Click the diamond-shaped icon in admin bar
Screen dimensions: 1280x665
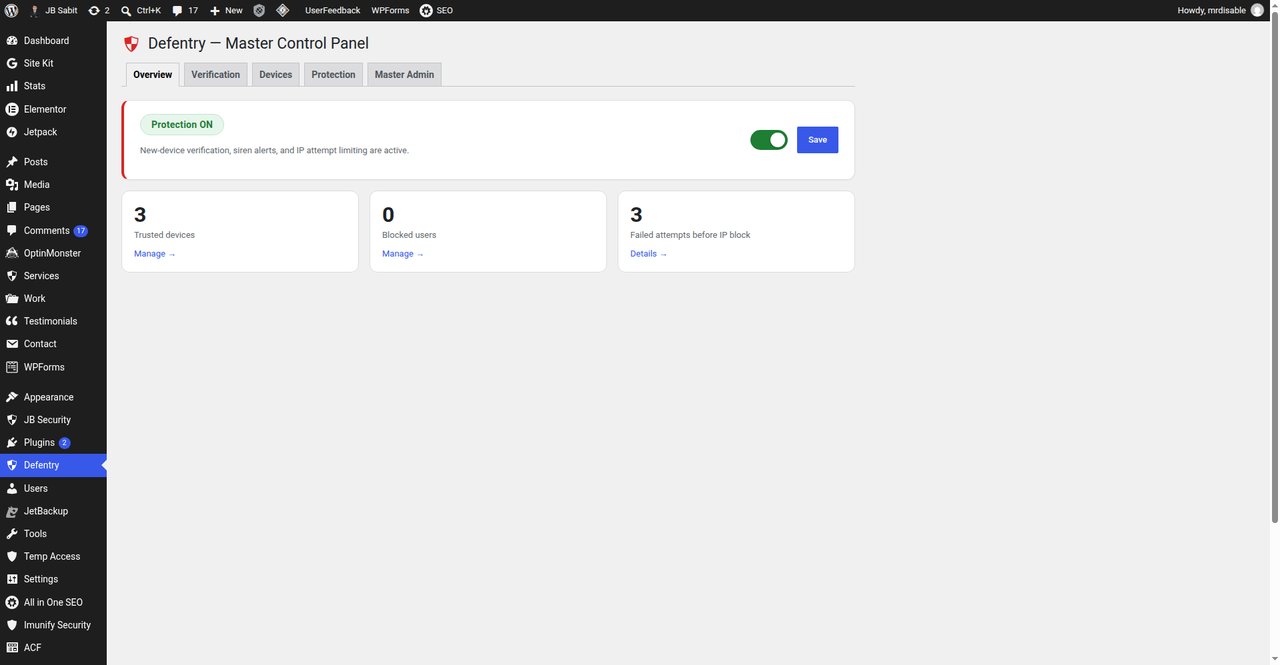coord(282,10)
